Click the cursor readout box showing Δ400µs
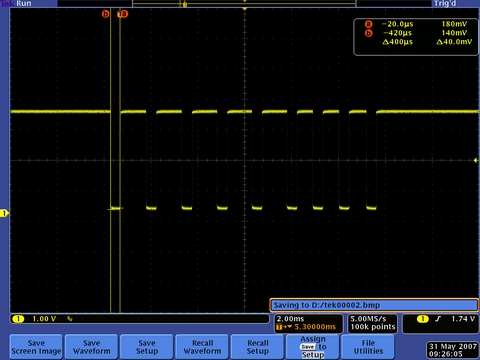The image size is (480, 360). pyautogui.click(x=416, y=37)
